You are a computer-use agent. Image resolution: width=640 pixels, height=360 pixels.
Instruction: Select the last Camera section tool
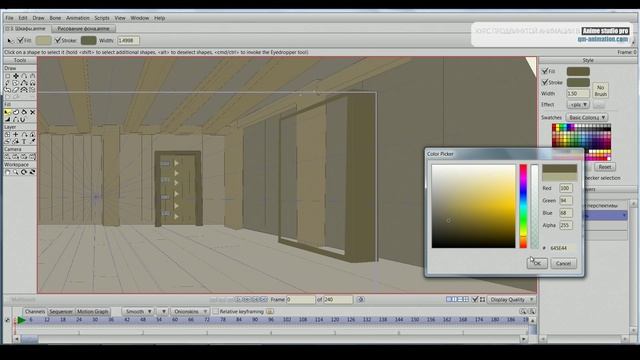pos(32,156)
